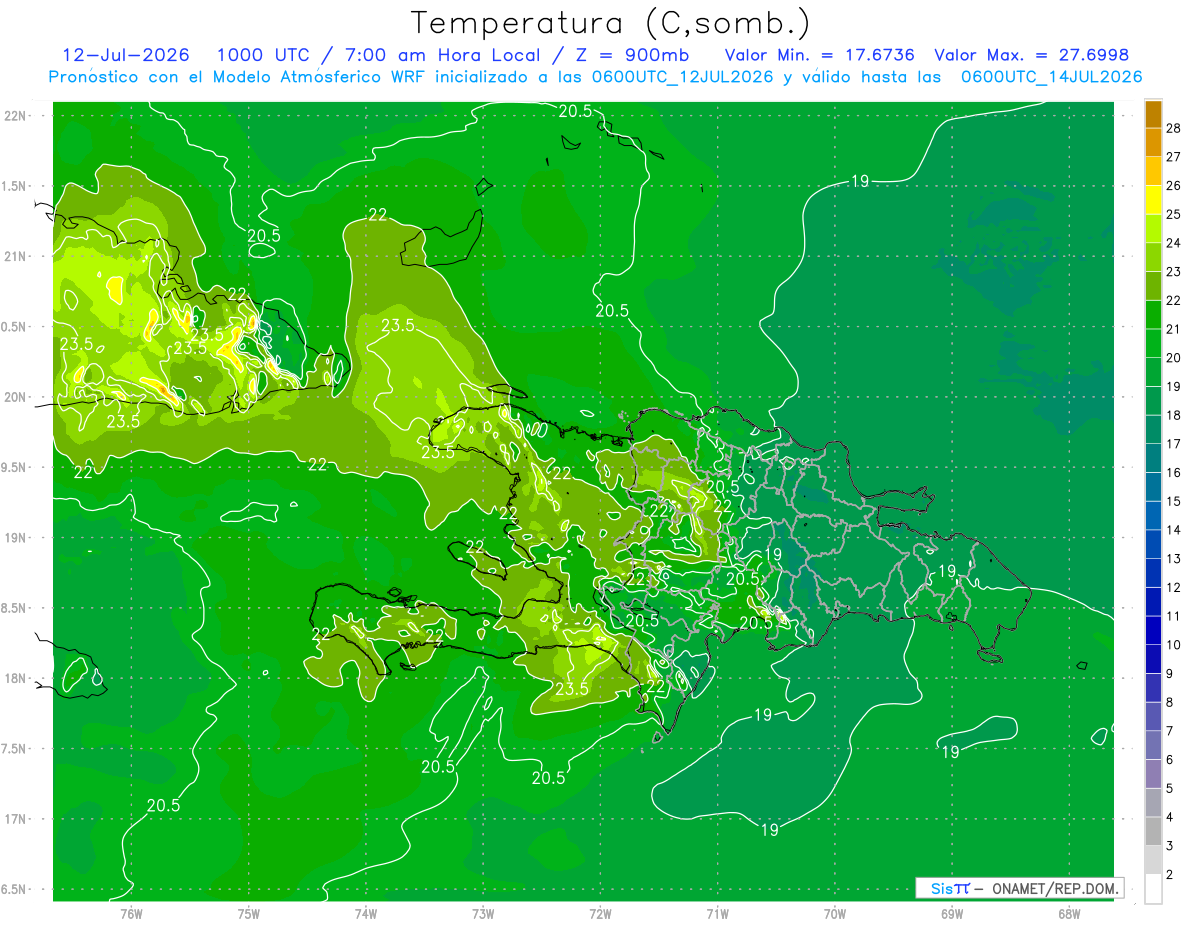The image size is (1200, 927).
Task: Click the purple legend swatch between 5 and 6
Action: (x=1153, y=774)
